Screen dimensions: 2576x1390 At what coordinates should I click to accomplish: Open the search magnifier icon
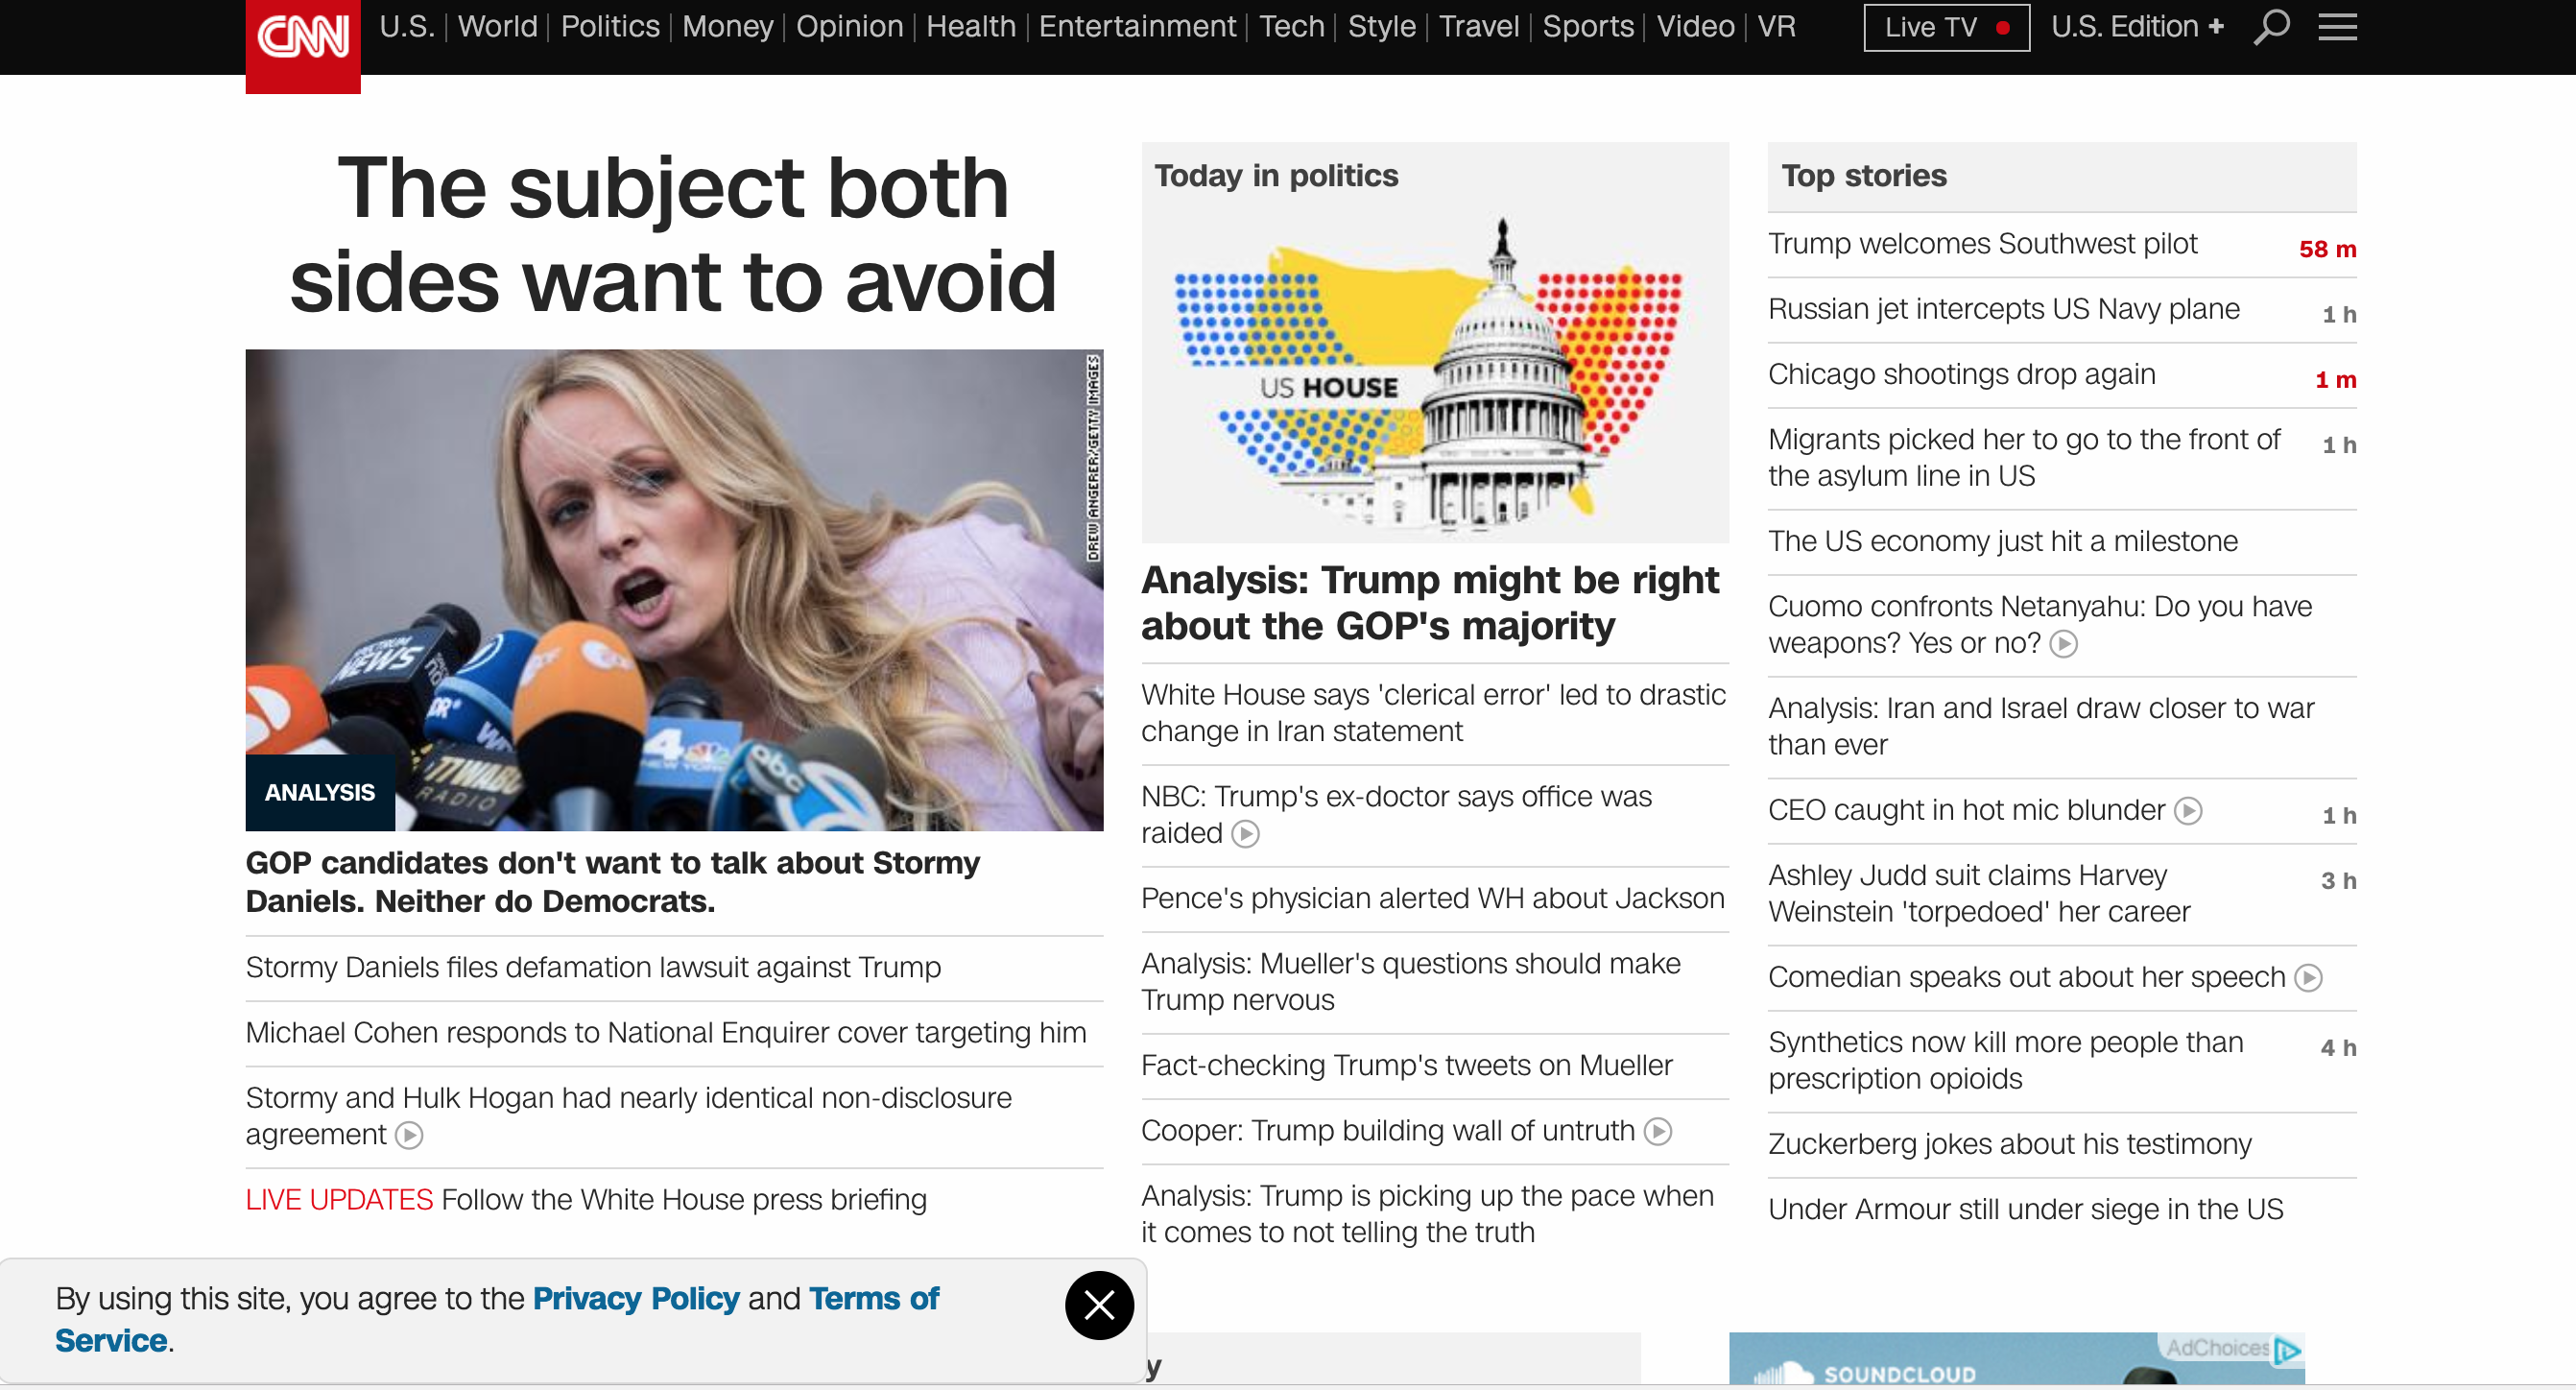coord(2271,27)
